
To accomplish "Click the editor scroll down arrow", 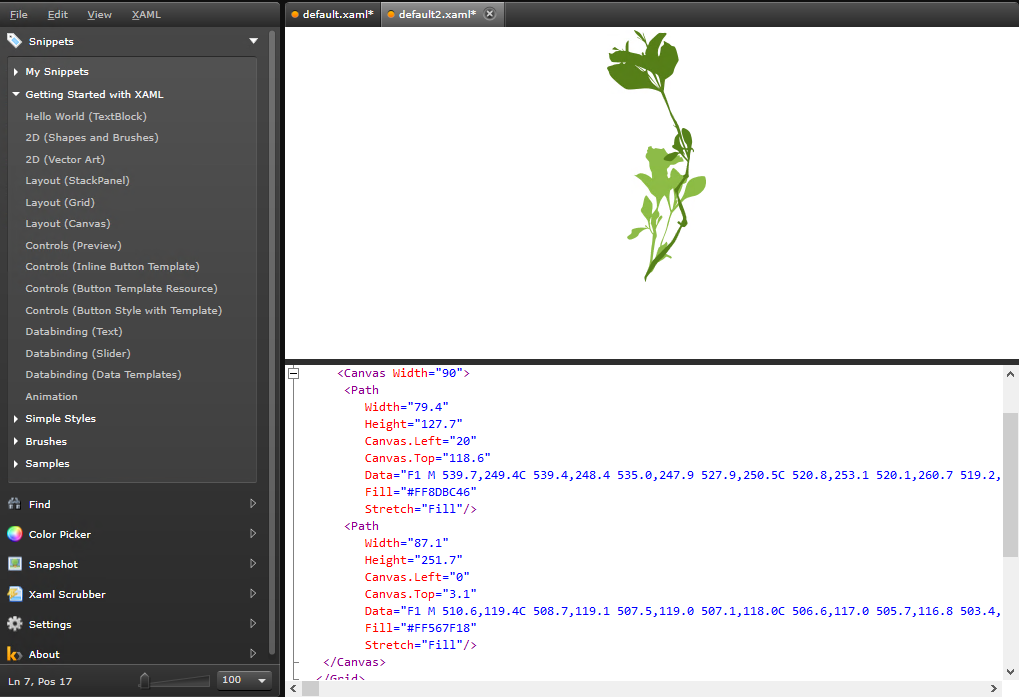I will (x=1010, y=672).
